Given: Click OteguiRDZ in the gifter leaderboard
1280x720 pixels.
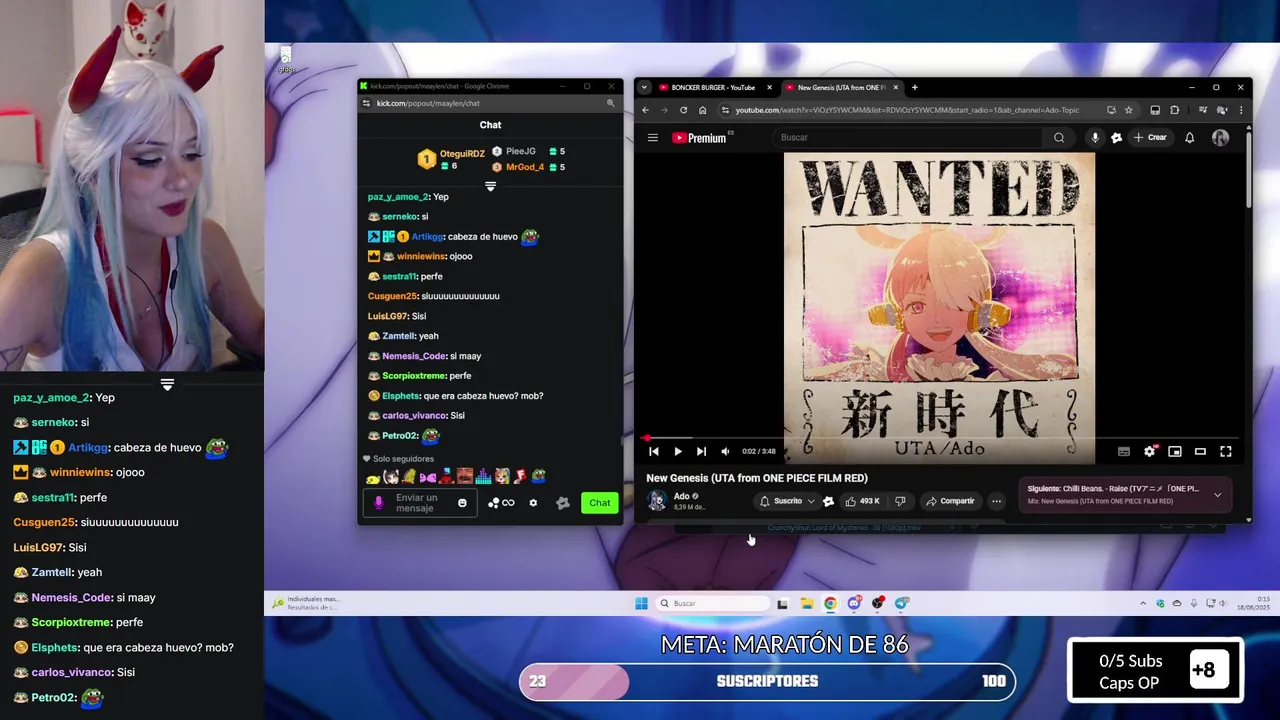Looking at the screenshot, I should [x=462, y=154].
